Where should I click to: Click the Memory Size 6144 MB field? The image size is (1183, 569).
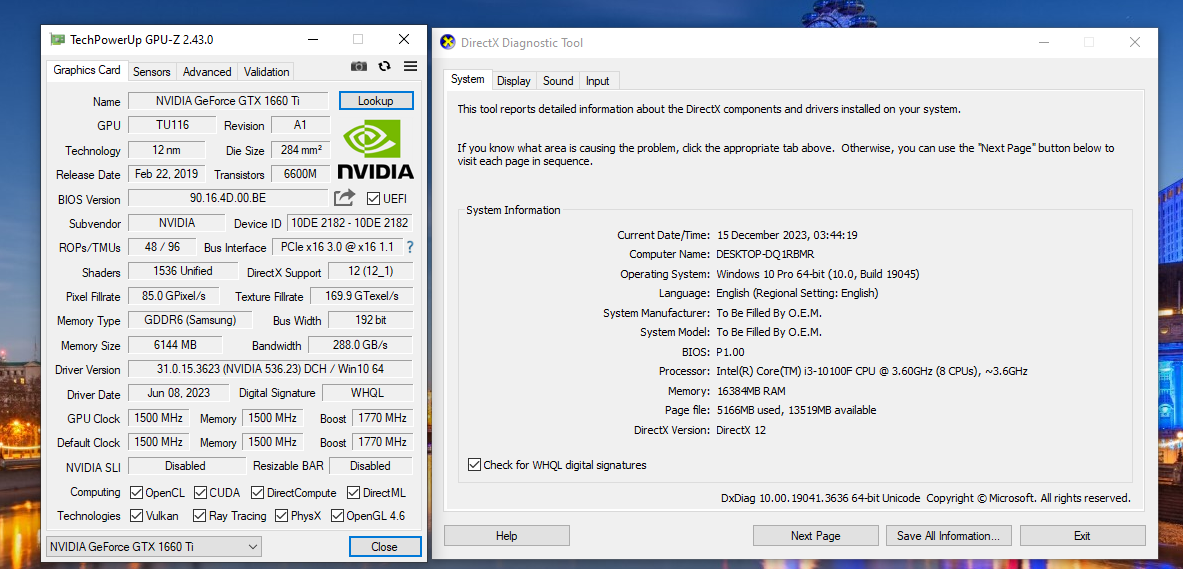click(x=175, y=345)
